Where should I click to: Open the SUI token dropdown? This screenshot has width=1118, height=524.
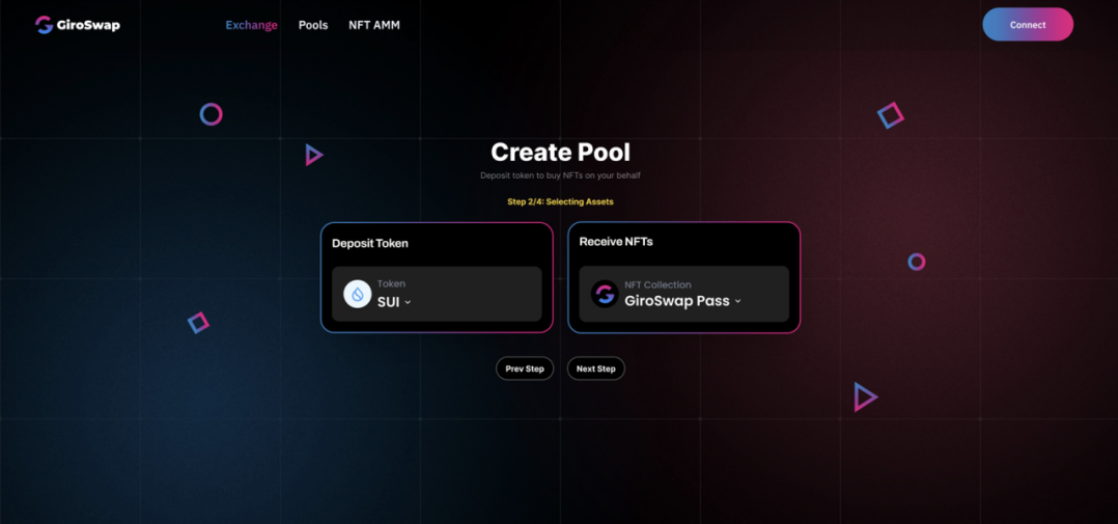(x=394, y=302)
